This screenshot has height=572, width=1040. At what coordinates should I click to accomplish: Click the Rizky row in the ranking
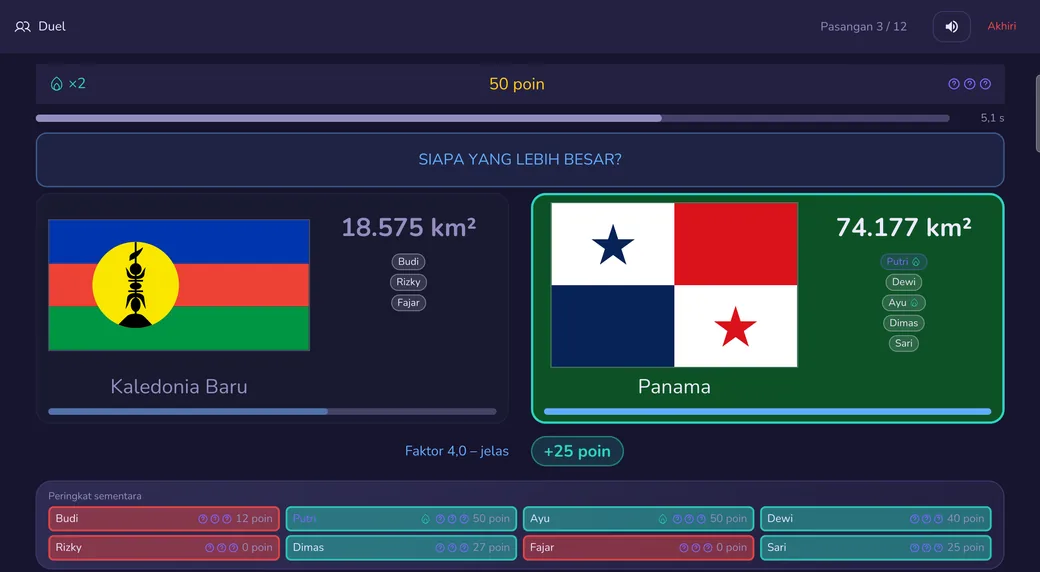164,547
